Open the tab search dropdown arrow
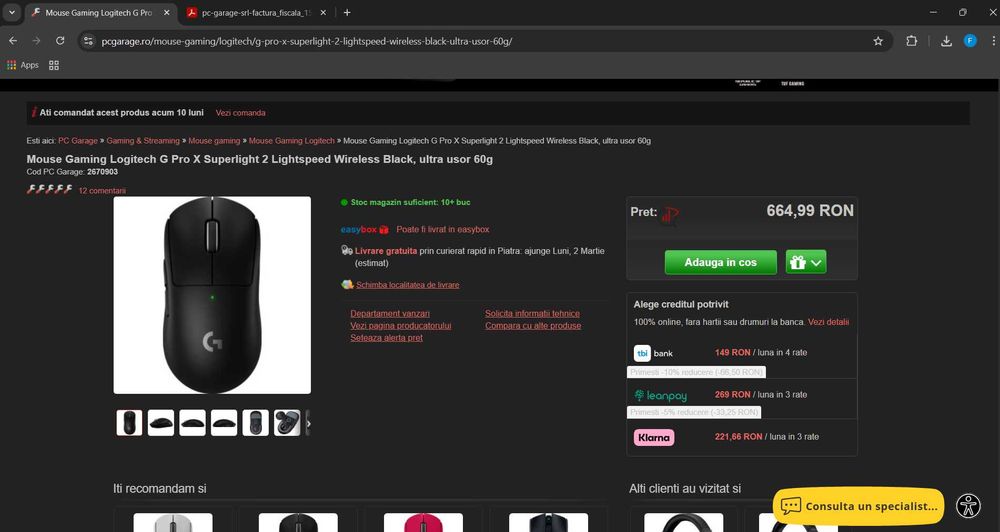The height and width of the screenshot is (532, 1000). click(x=11, y=12)
